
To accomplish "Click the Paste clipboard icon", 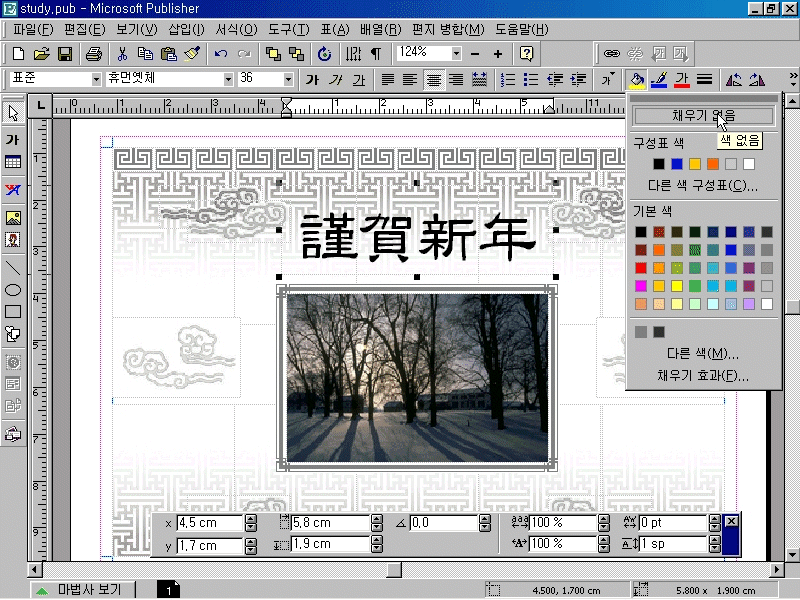I will point(168,54).
